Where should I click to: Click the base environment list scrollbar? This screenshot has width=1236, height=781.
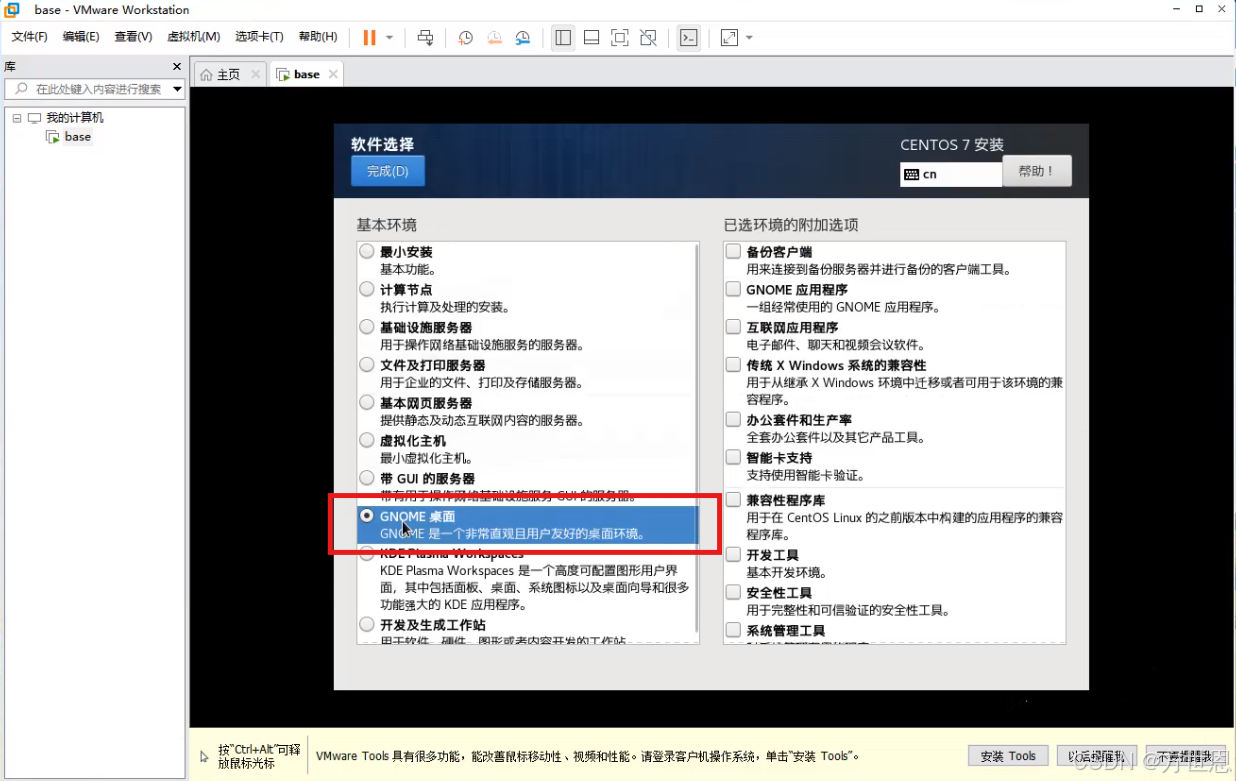click(x=698, y=438)
